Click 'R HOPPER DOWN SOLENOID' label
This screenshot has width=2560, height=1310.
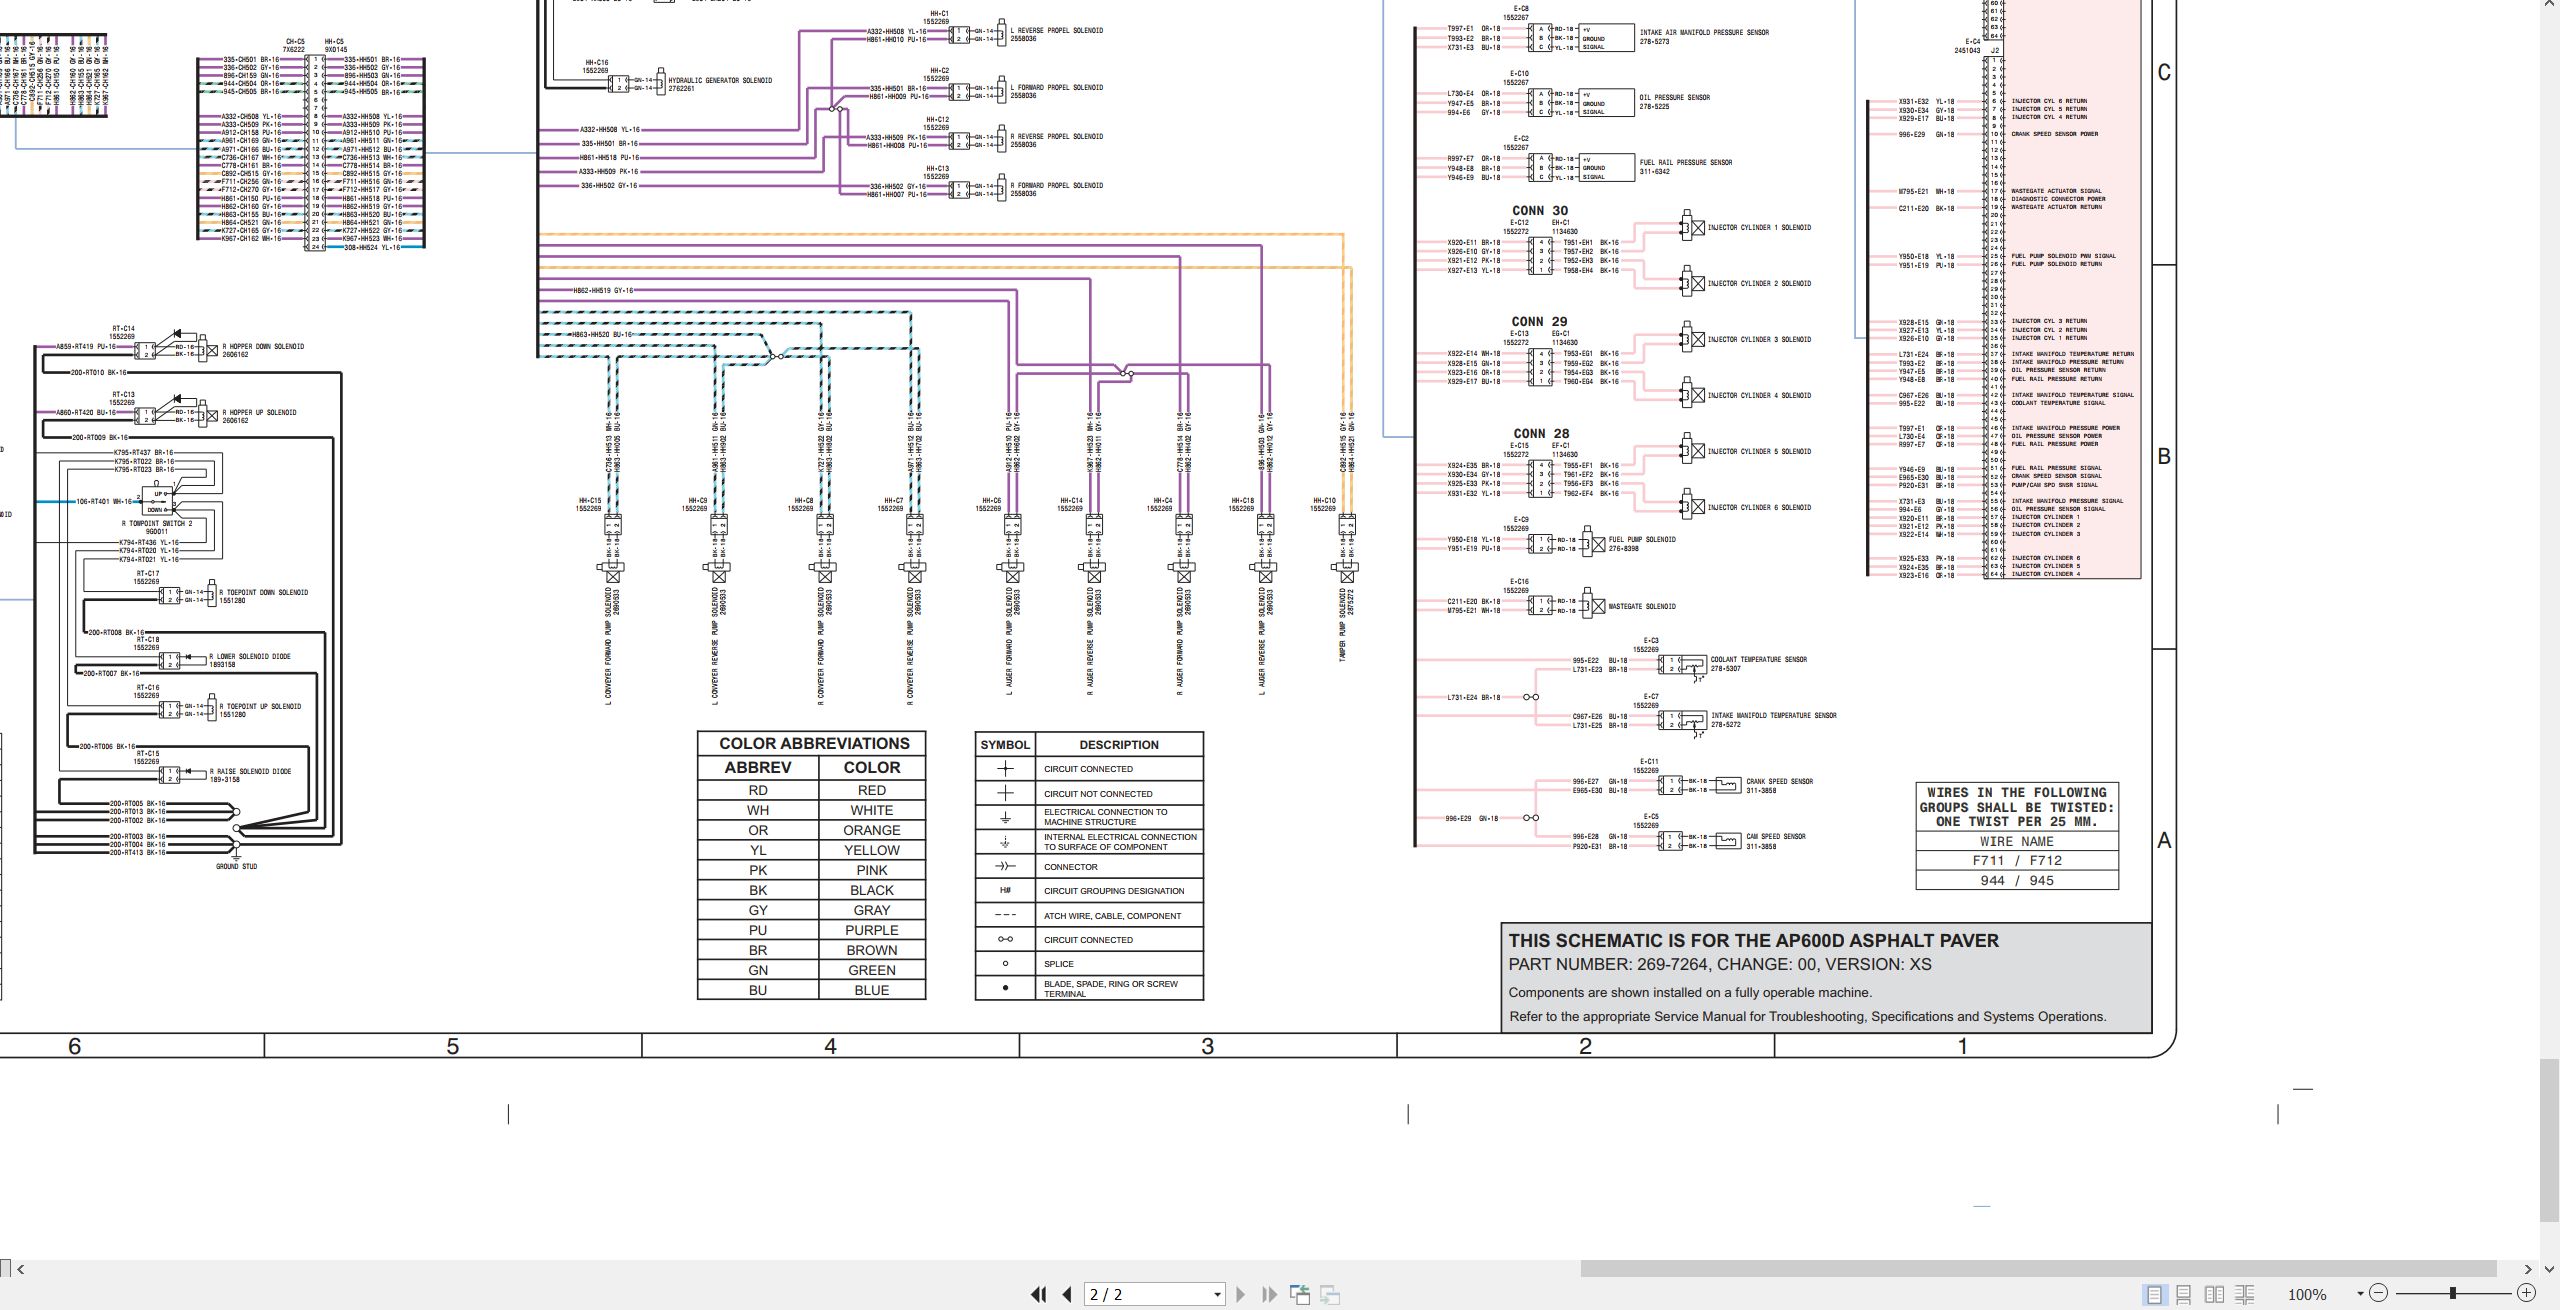[263, 347]
